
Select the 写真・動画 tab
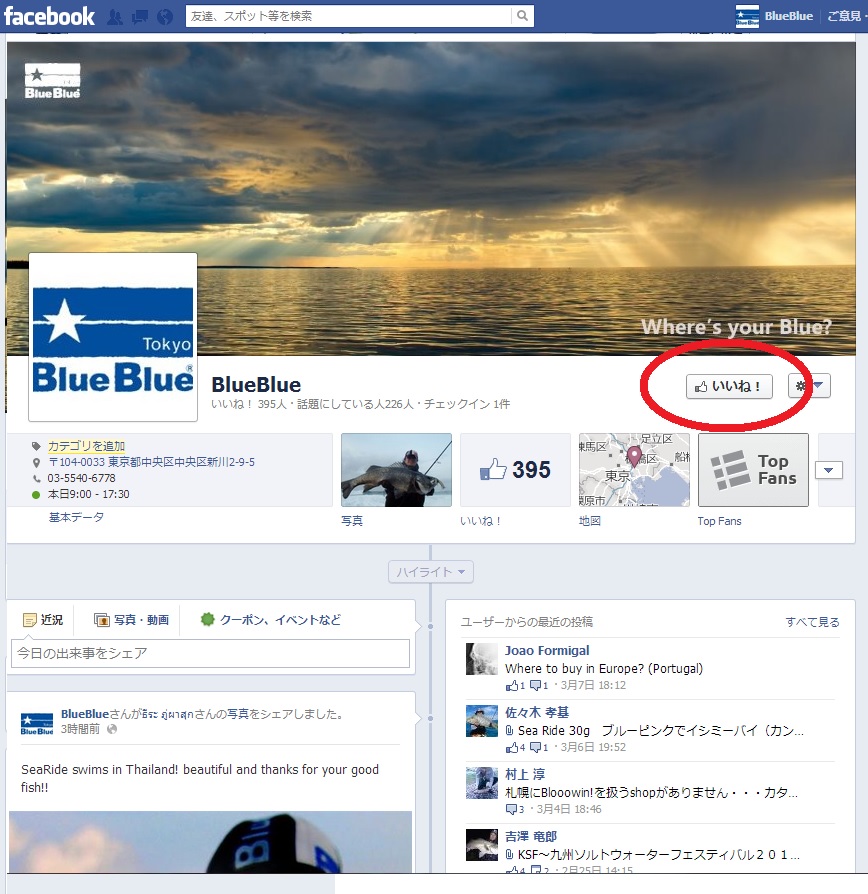click(x=132, y=620)
